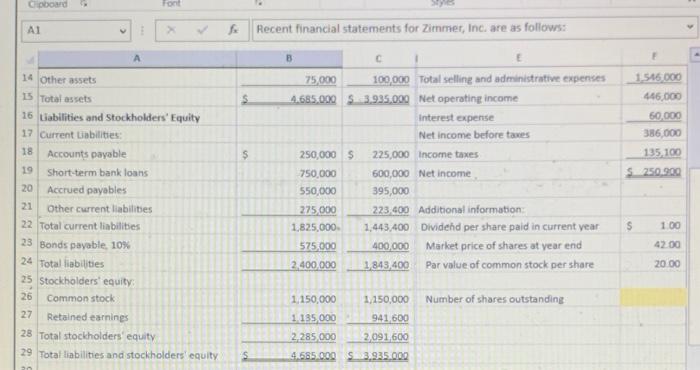Screen dimensions: 700x370
Task: Click the insert function fx icon
Action: [233, 30]
